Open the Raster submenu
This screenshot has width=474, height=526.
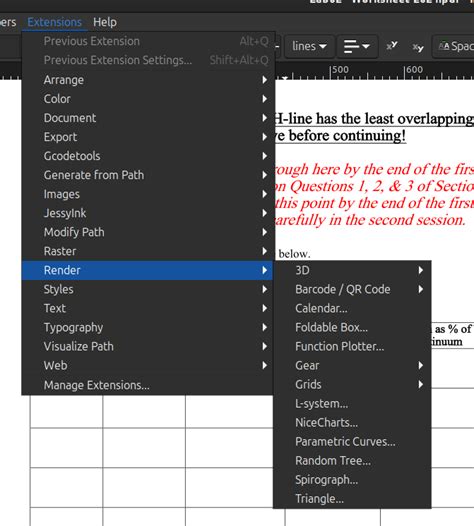148,251
